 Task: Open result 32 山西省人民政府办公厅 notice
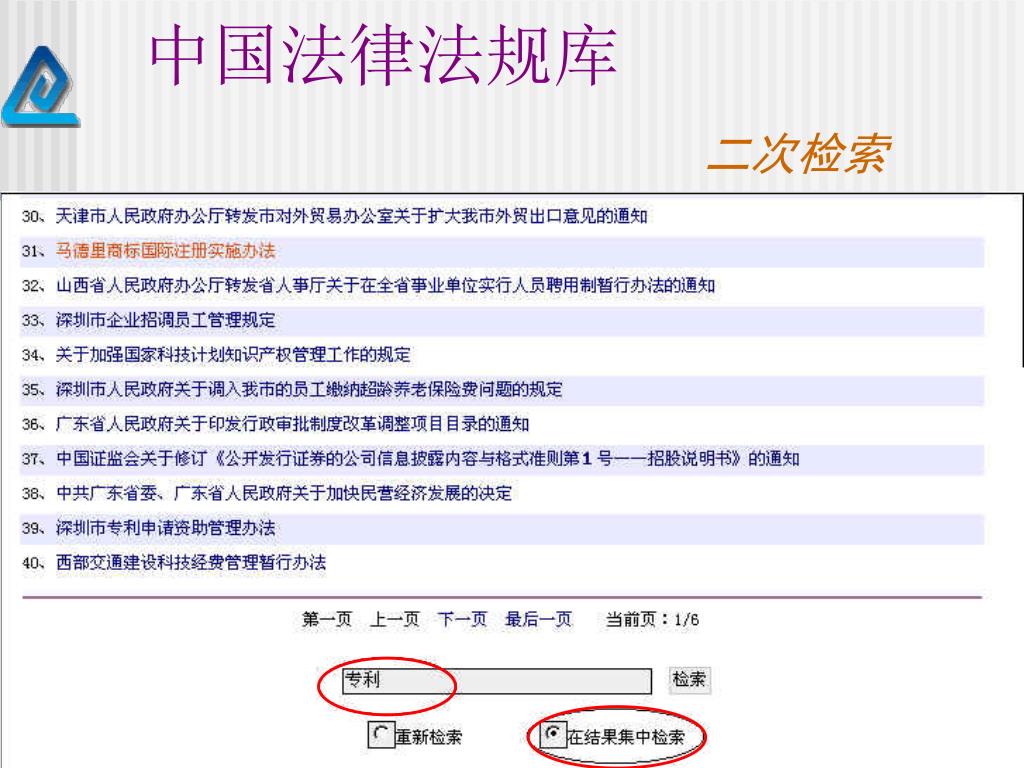pyautogui.click(x=385, y=285)
